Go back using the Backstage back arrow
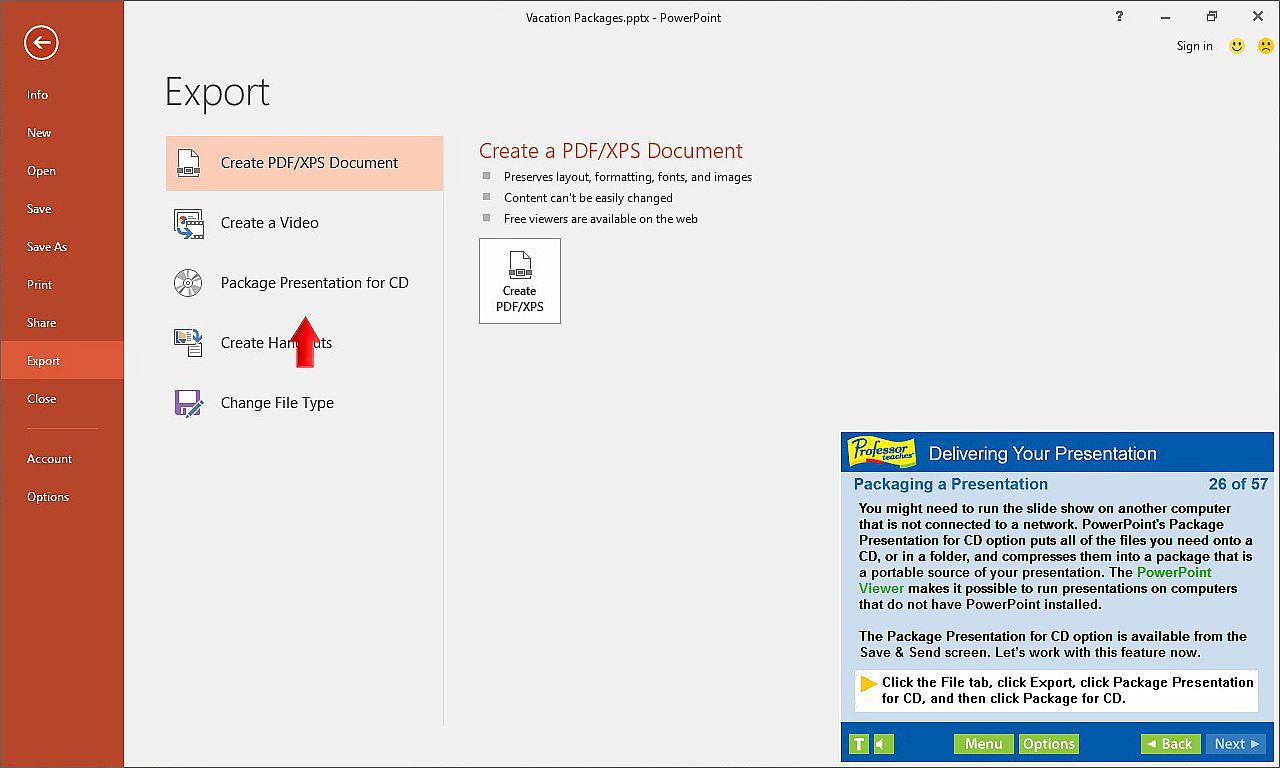The height and width of the screenshot is (768, 1280). pos(42,42)
